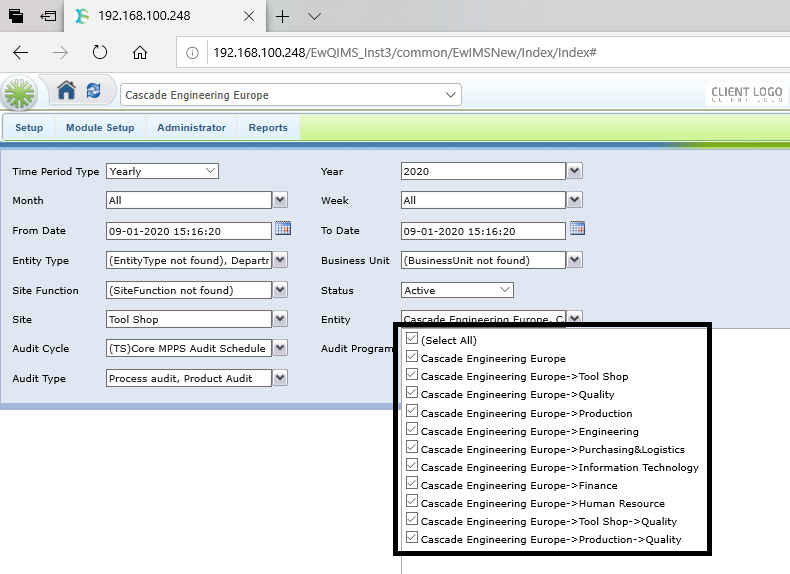Uncheck Cascade Engineering Europe->Finance
The image size is (790, 574).
pos(412,483)
